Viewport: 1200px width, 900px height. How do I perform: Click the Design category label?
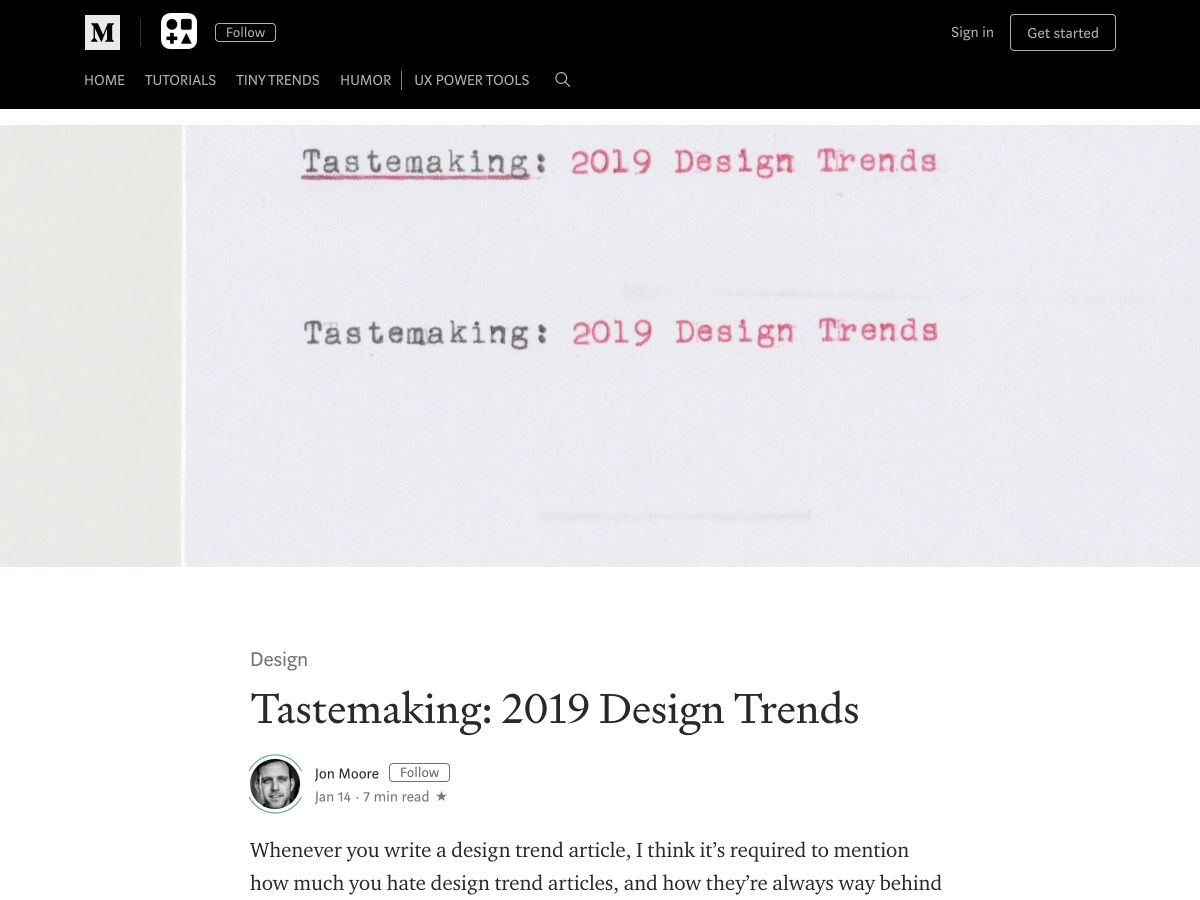[279, 659]
